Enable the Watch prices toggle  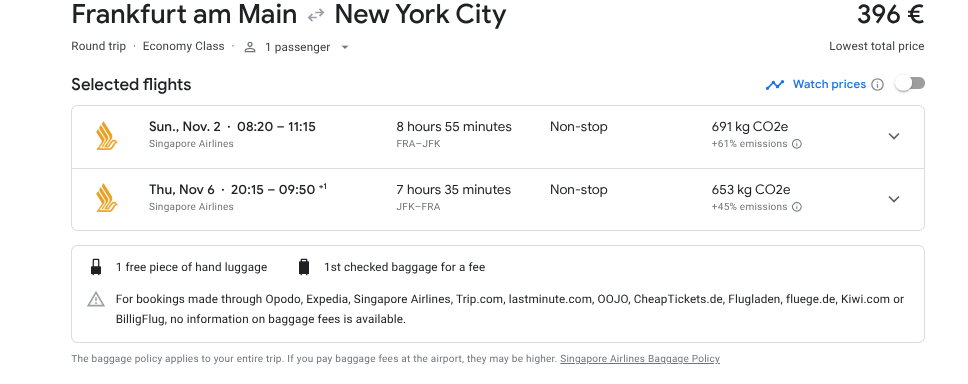911,83
